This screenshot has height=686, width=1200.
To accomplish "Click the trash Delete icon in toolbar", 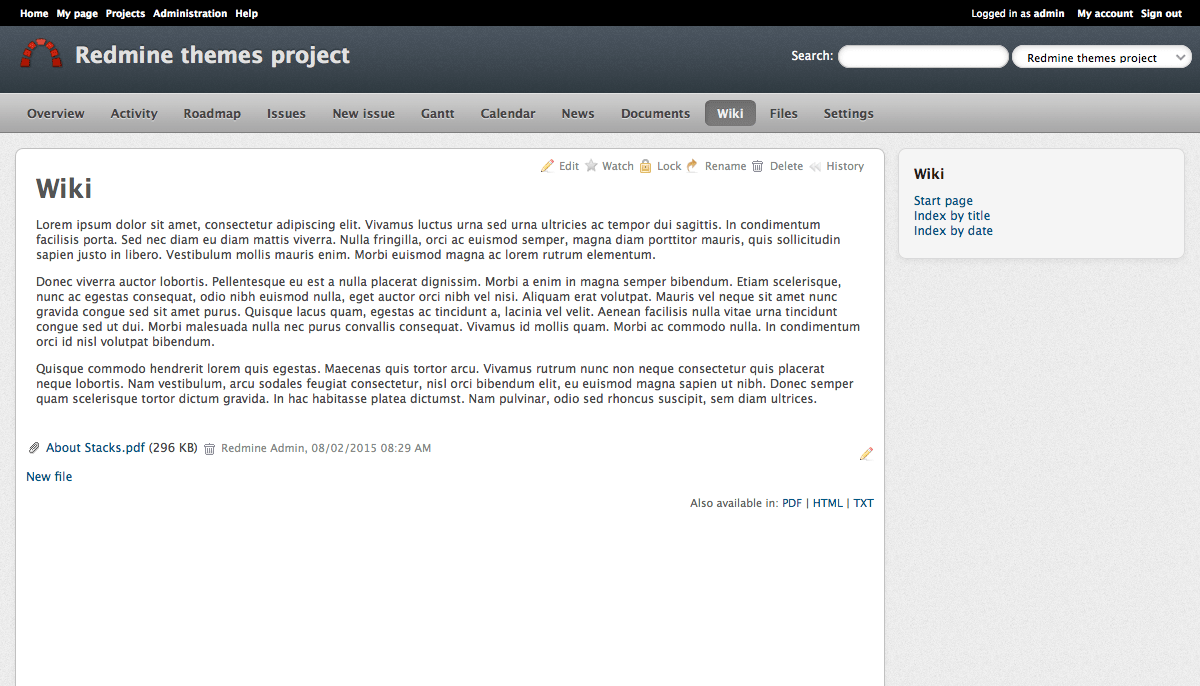I will (758, 166).
